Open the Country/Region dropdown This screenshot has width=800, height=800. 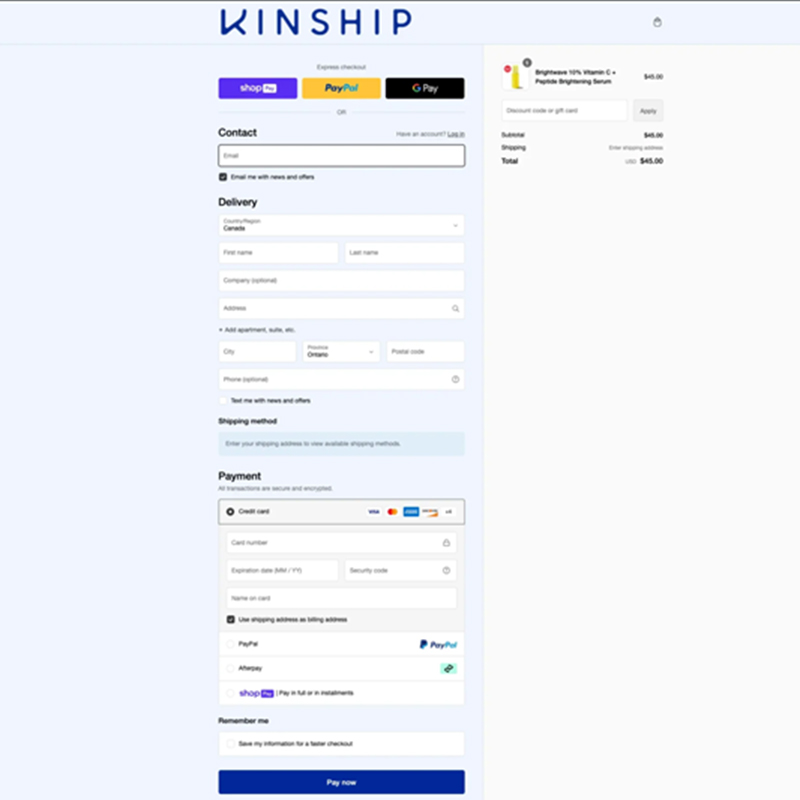pyautogui.click(x=341, y=225)
